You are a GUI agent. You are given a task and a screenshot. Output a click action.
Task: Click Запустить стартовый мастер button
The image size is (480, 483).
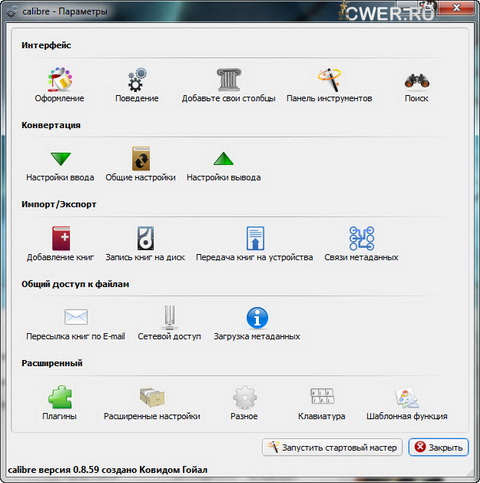pos(332,447)
